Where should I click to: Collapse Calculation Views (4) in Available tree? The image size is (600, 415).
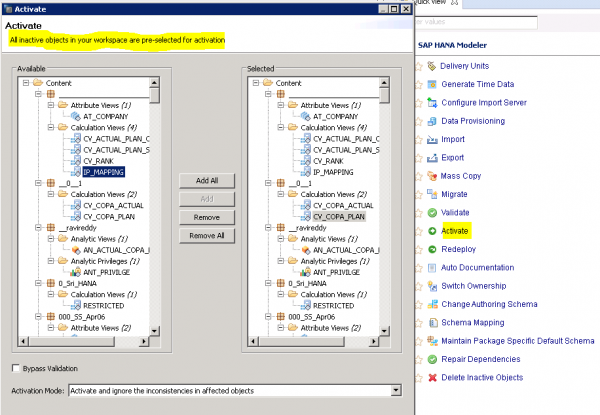51,127
